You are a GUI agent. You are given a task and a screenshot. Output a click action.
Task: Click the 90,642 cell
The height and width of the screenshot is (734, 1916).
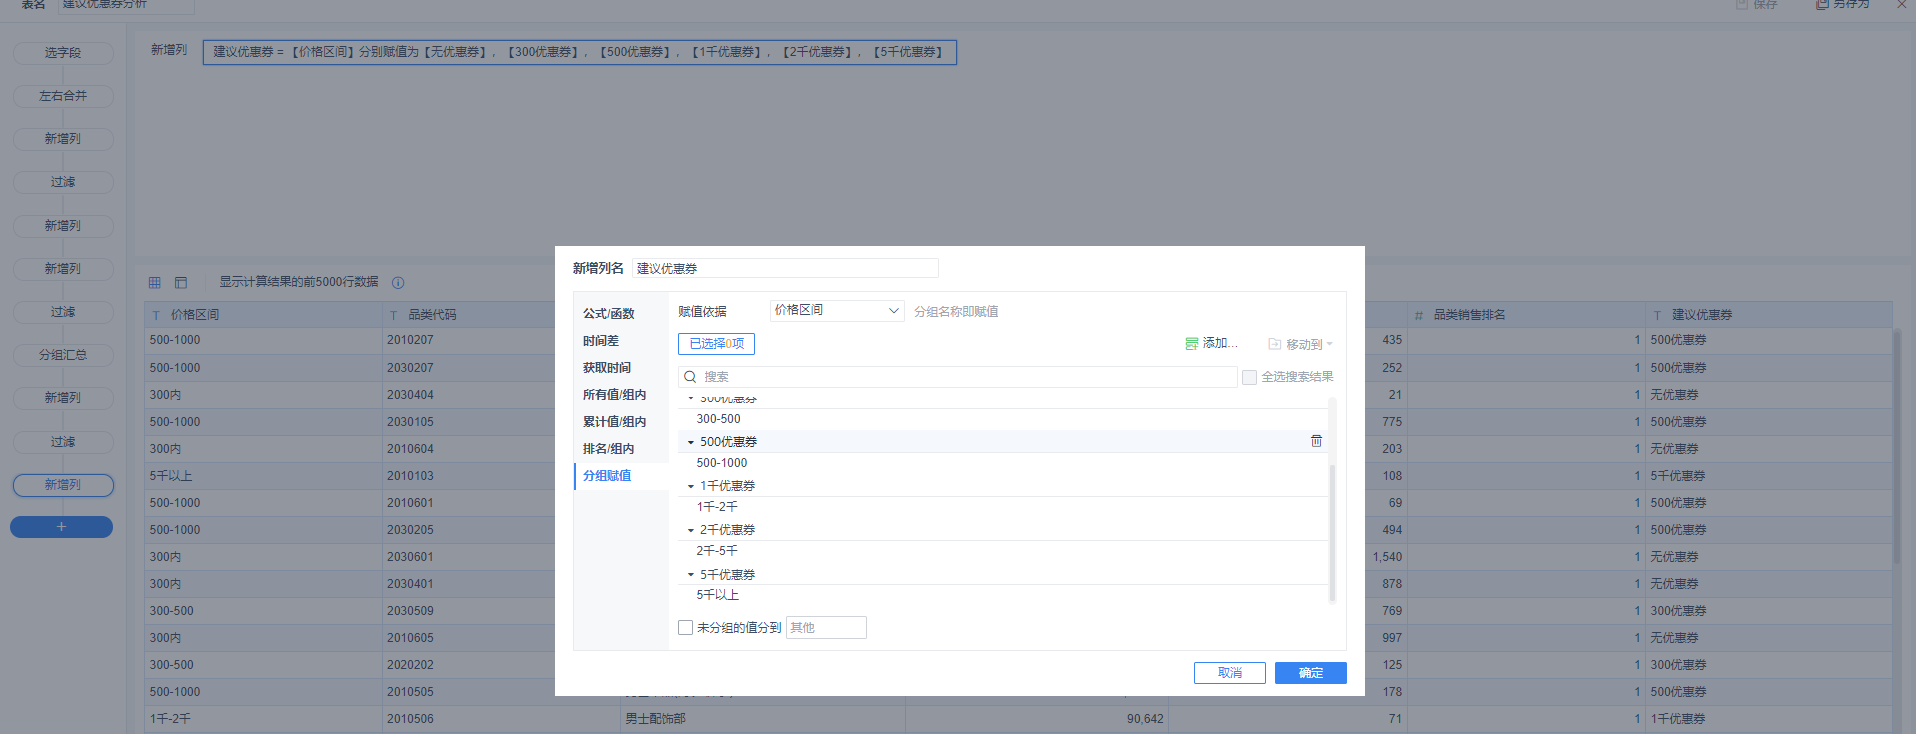[x=1037, y=719]
